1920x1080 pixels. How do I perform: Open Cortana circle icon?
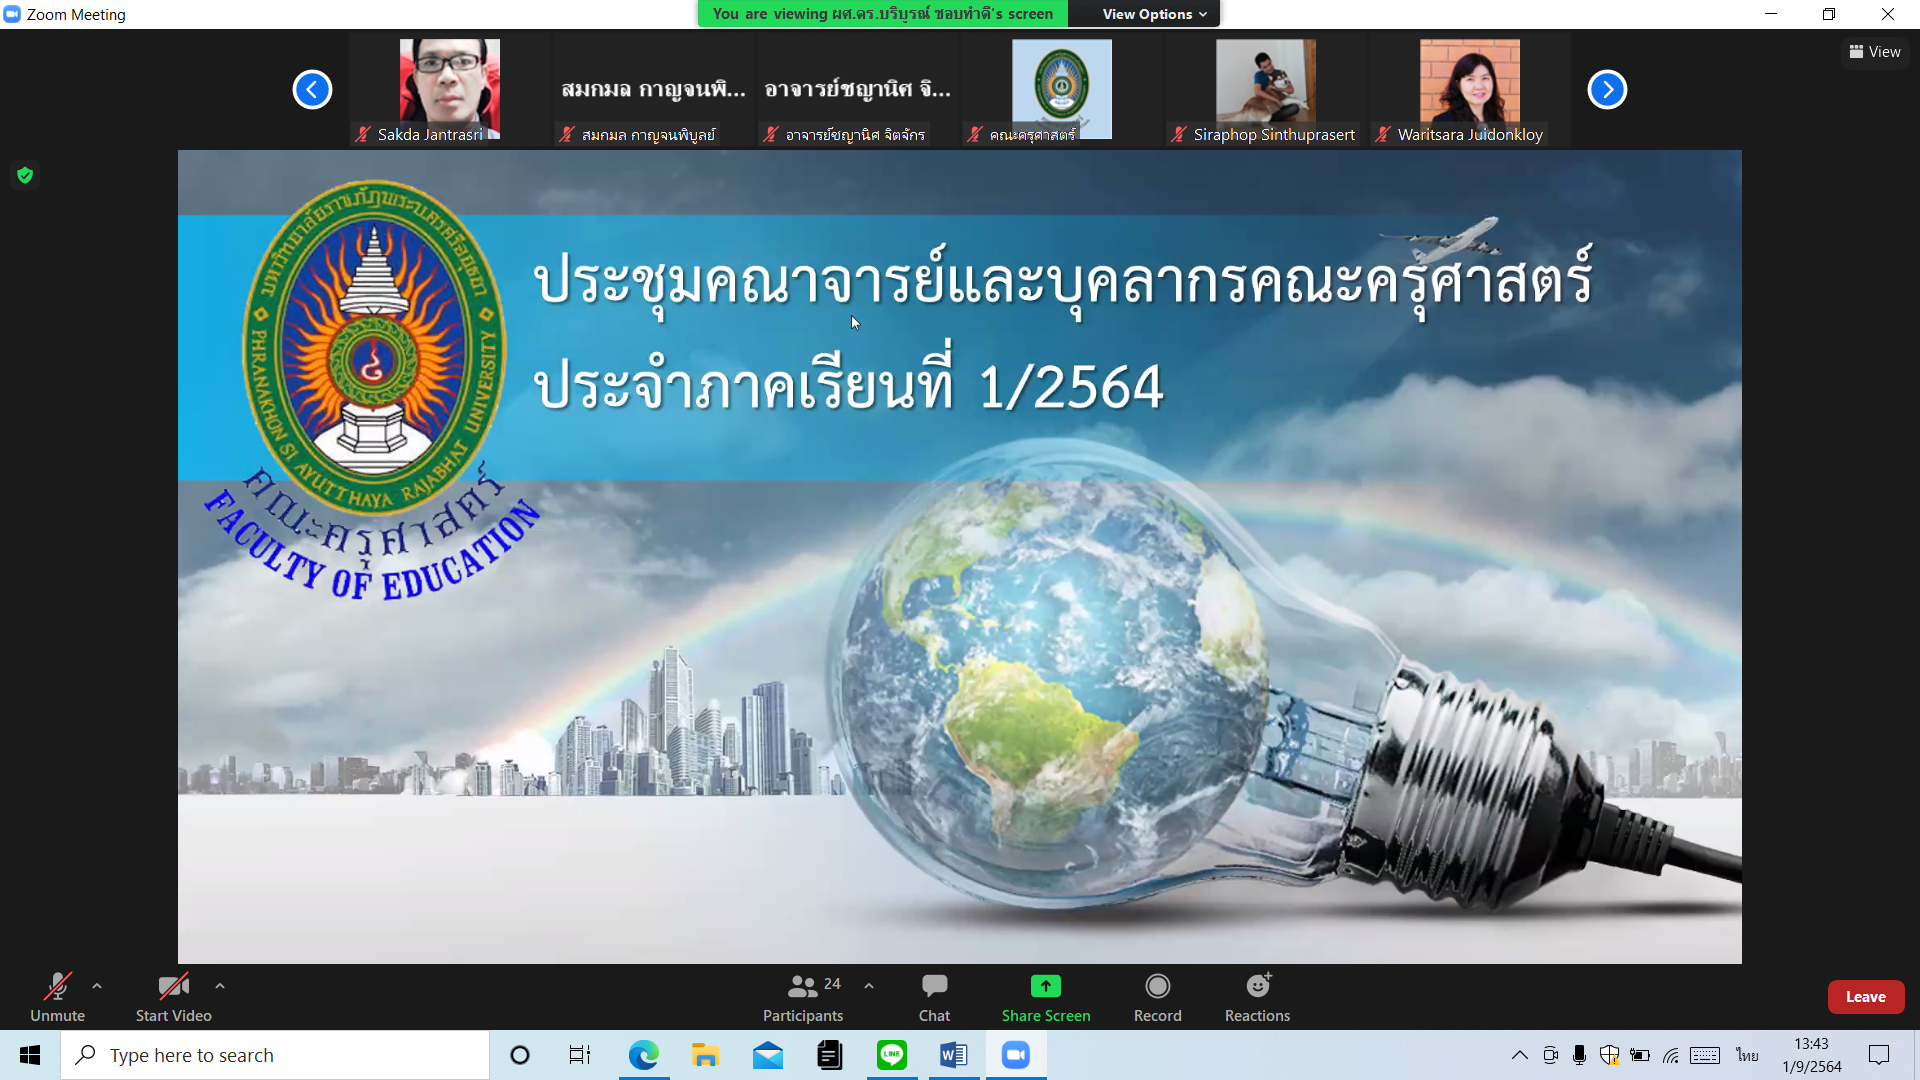(x=520, y=1055)
